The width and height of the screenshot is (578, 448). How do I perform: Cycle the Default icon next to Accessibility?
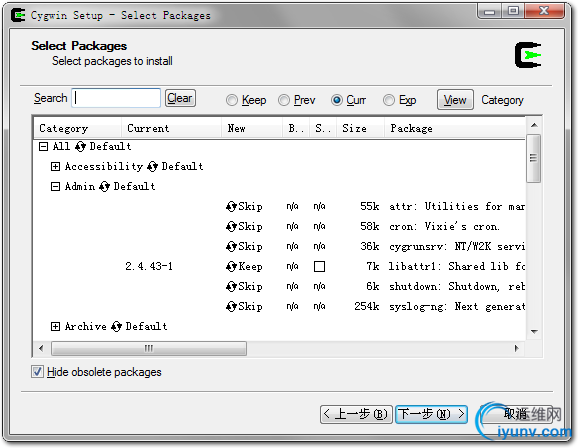152,167
